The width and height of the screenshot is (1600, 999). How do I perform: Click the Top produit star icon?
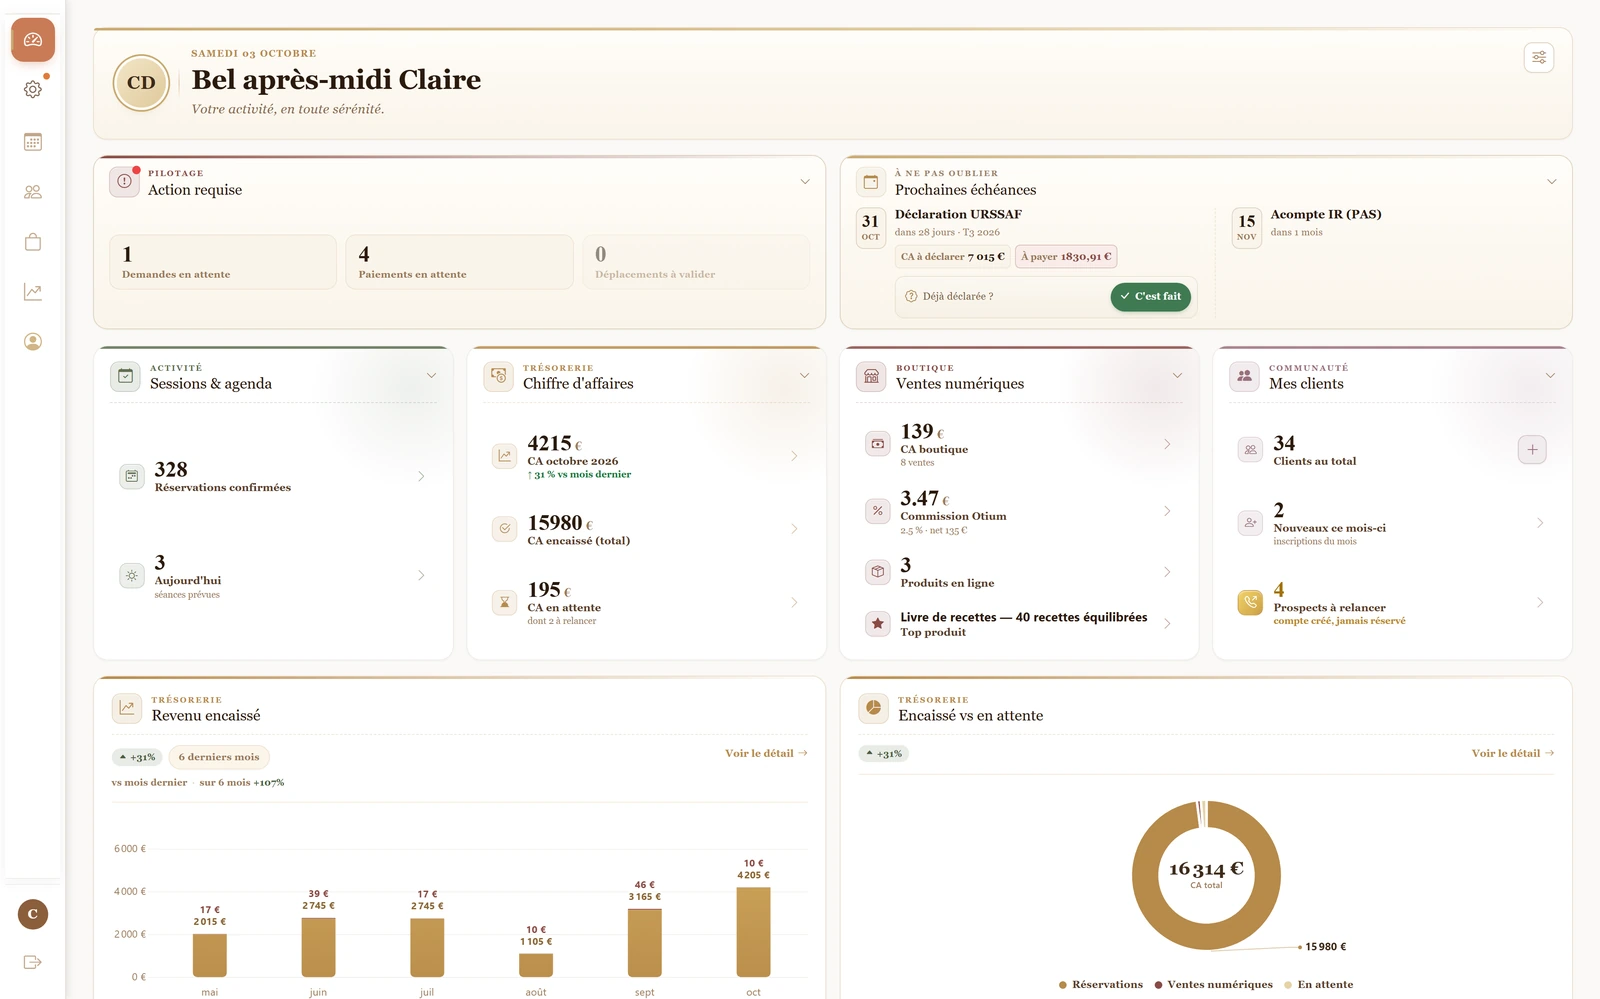[x=877, y=624]
